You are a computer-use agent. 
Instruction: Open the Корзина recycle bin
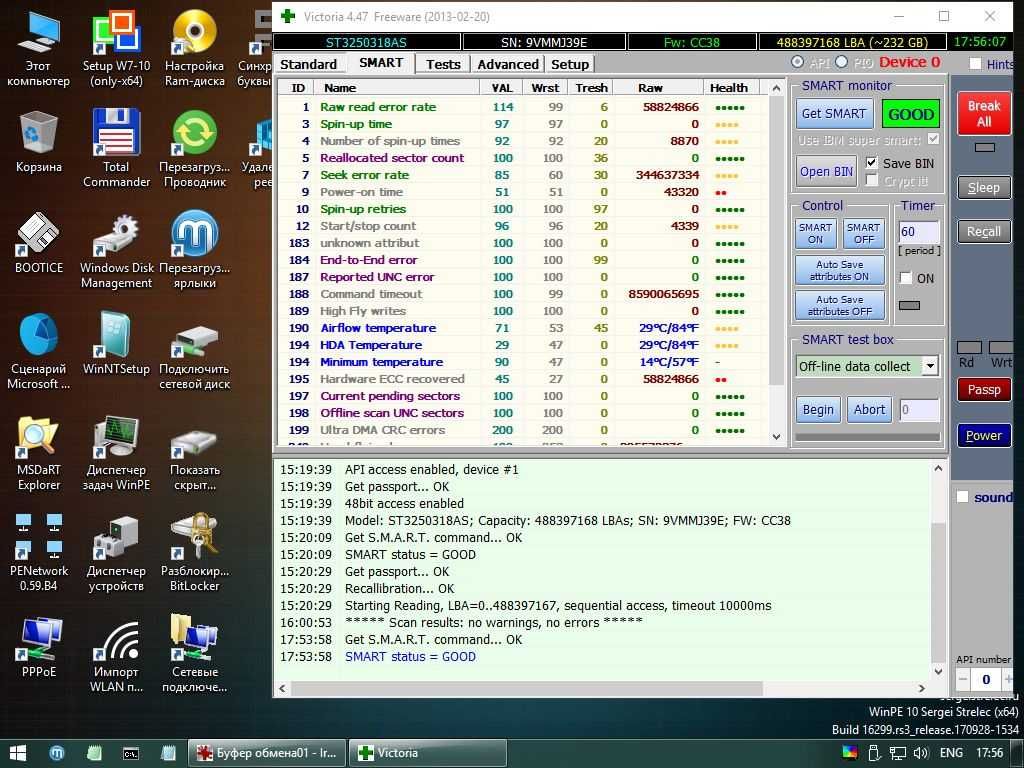(x=39, y=142)
